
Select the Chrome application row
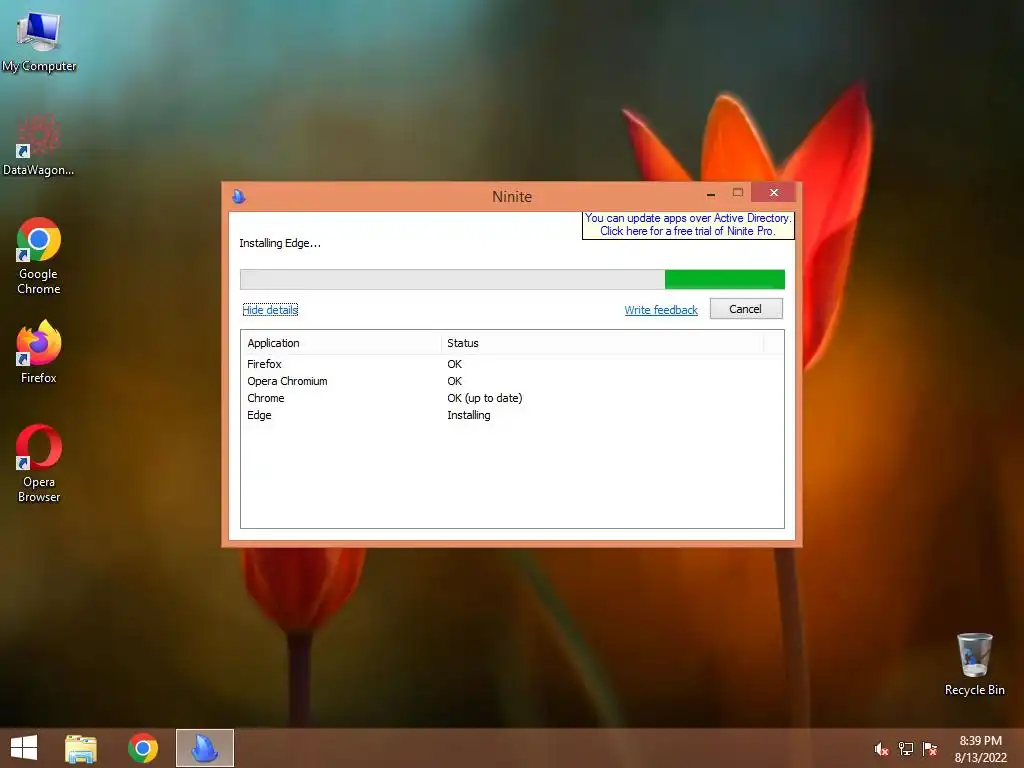(512, 398)
